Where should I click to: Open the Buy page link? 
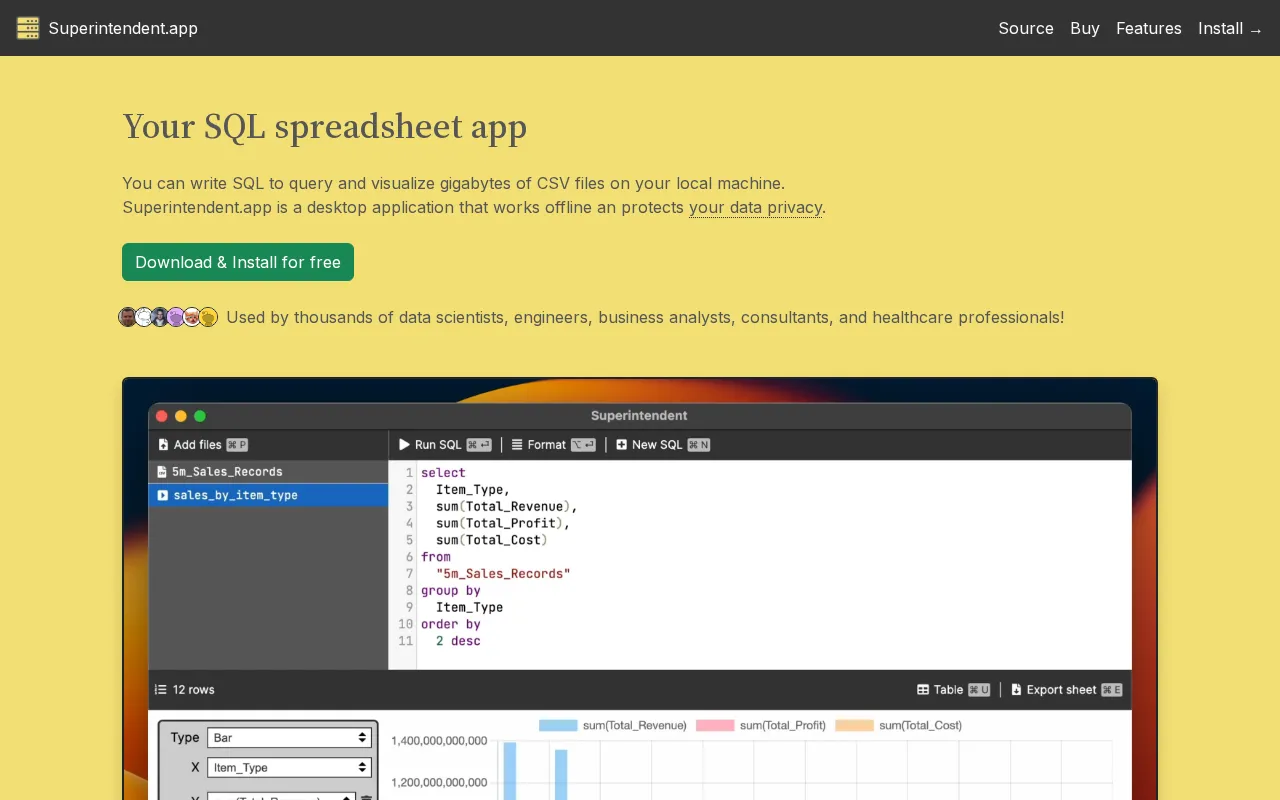click(1085, 28)
